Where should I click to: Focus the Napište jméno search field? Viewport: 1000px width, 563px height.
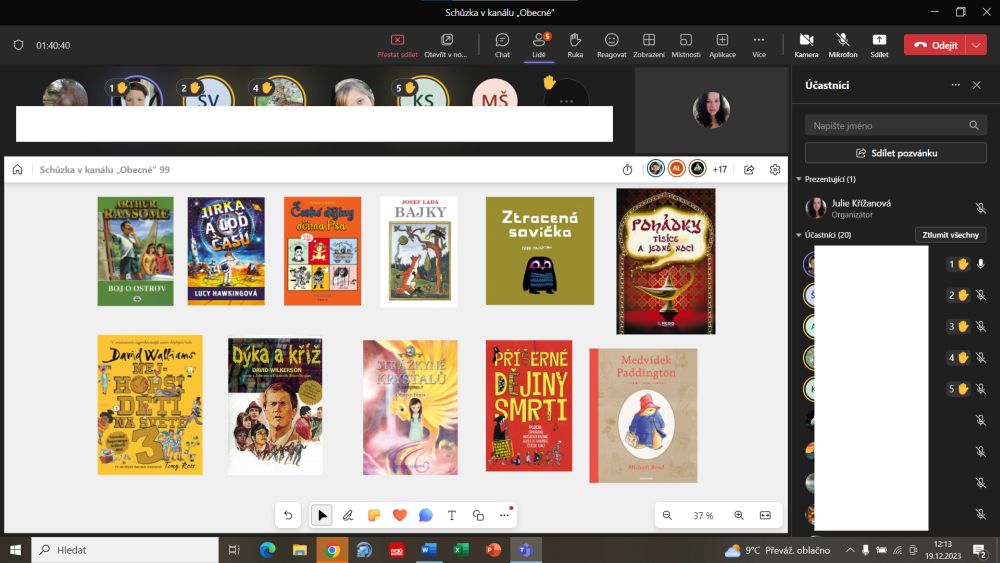(x=895, y=126)
